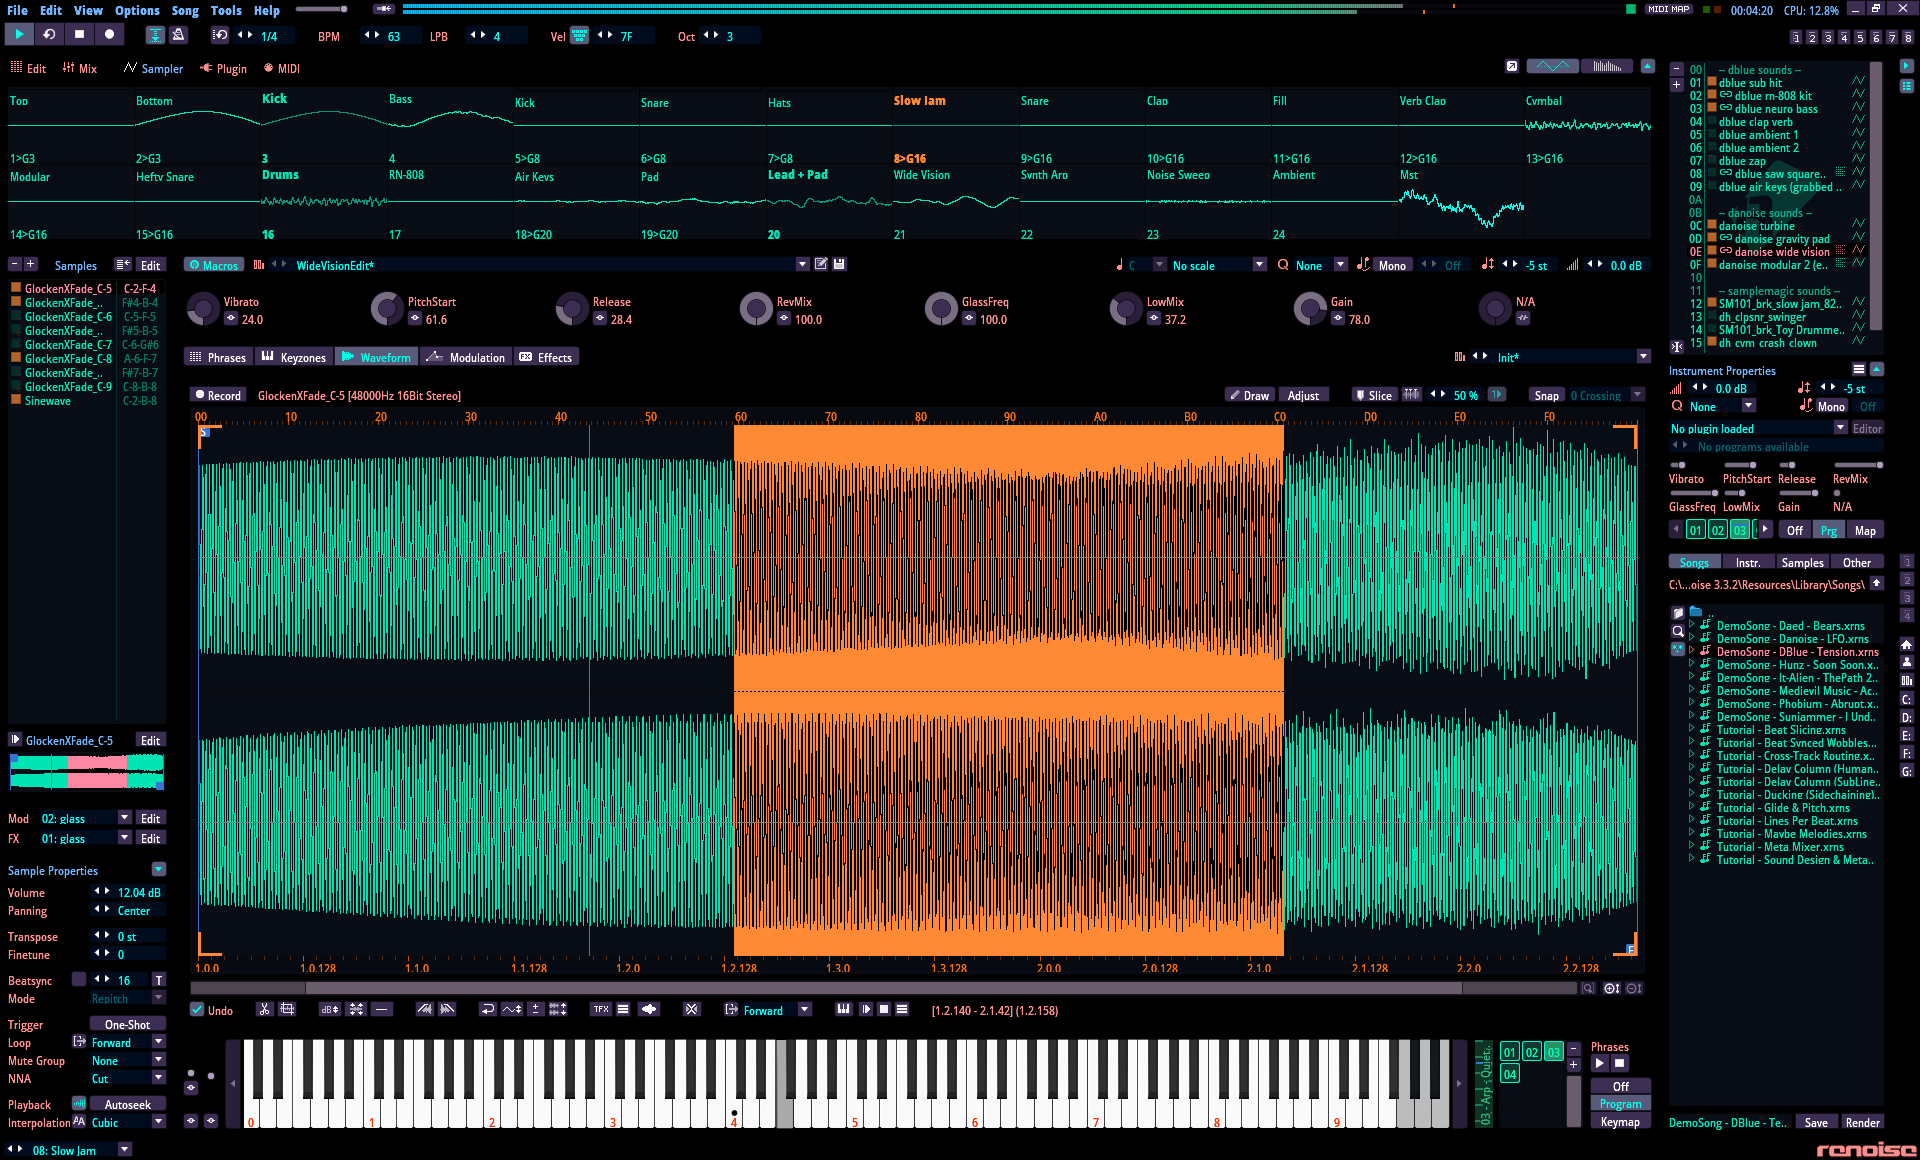The height and width of the screenshot is (1160, 1920).
Task: Toggle the Snap button
Action: click(1546, 395)
